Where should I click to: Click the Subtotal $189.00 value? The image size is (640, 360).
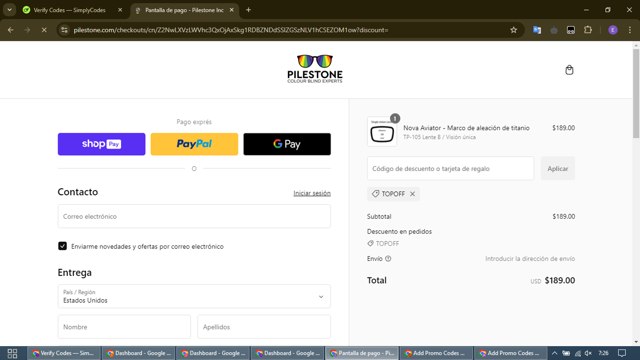[564, 216]
